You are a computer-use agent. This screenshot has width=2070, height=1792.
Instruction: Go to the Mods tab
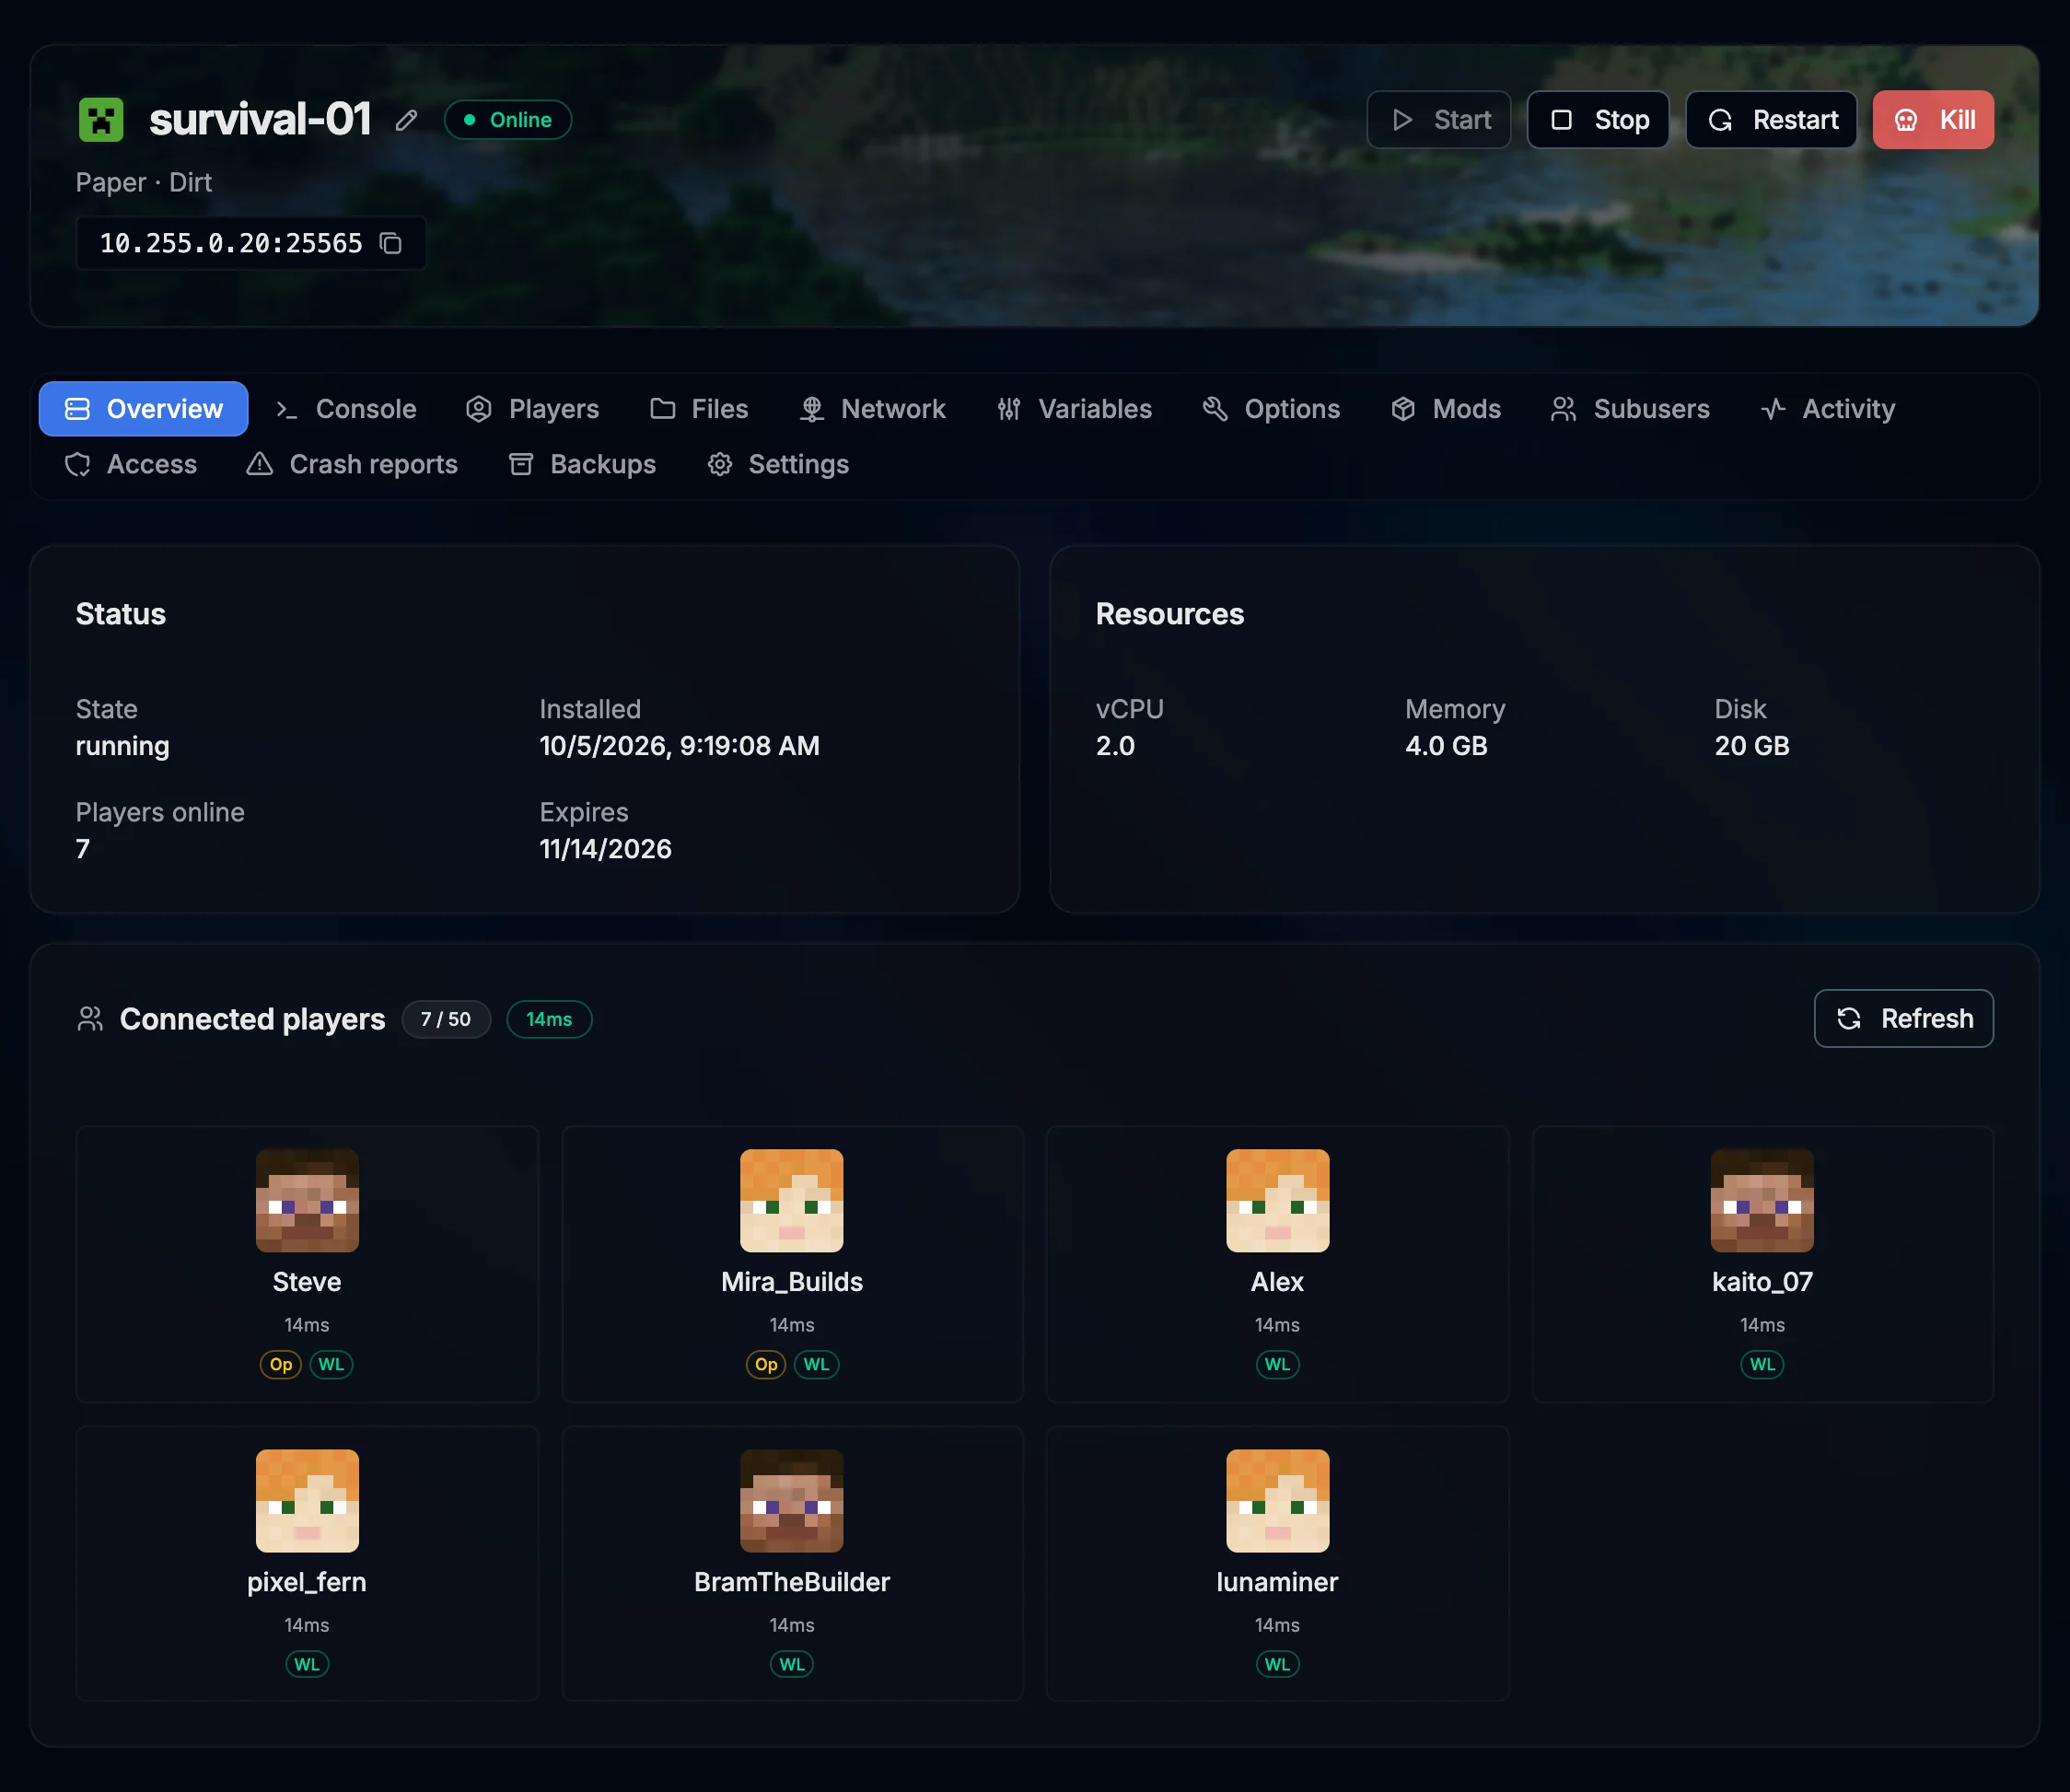(x=1446, y=409)
